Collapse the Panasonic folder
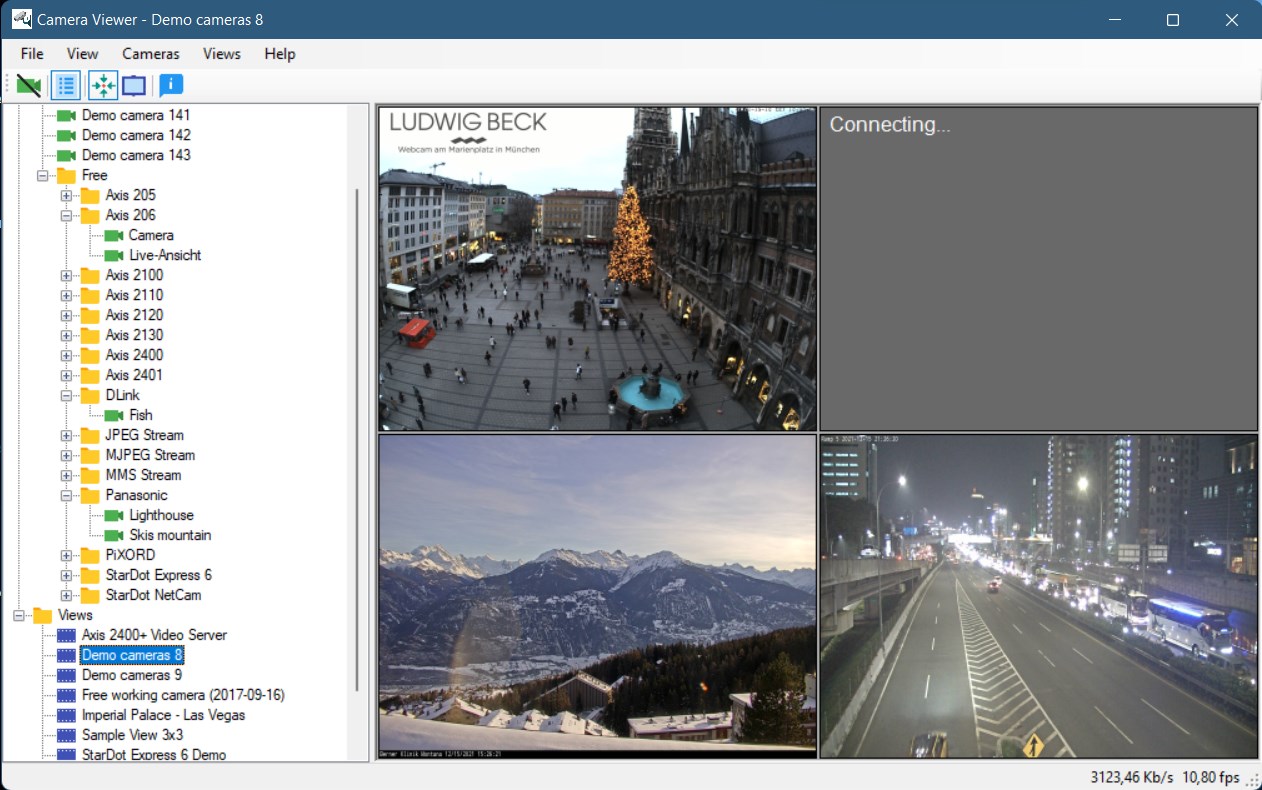 click(67, 495)
